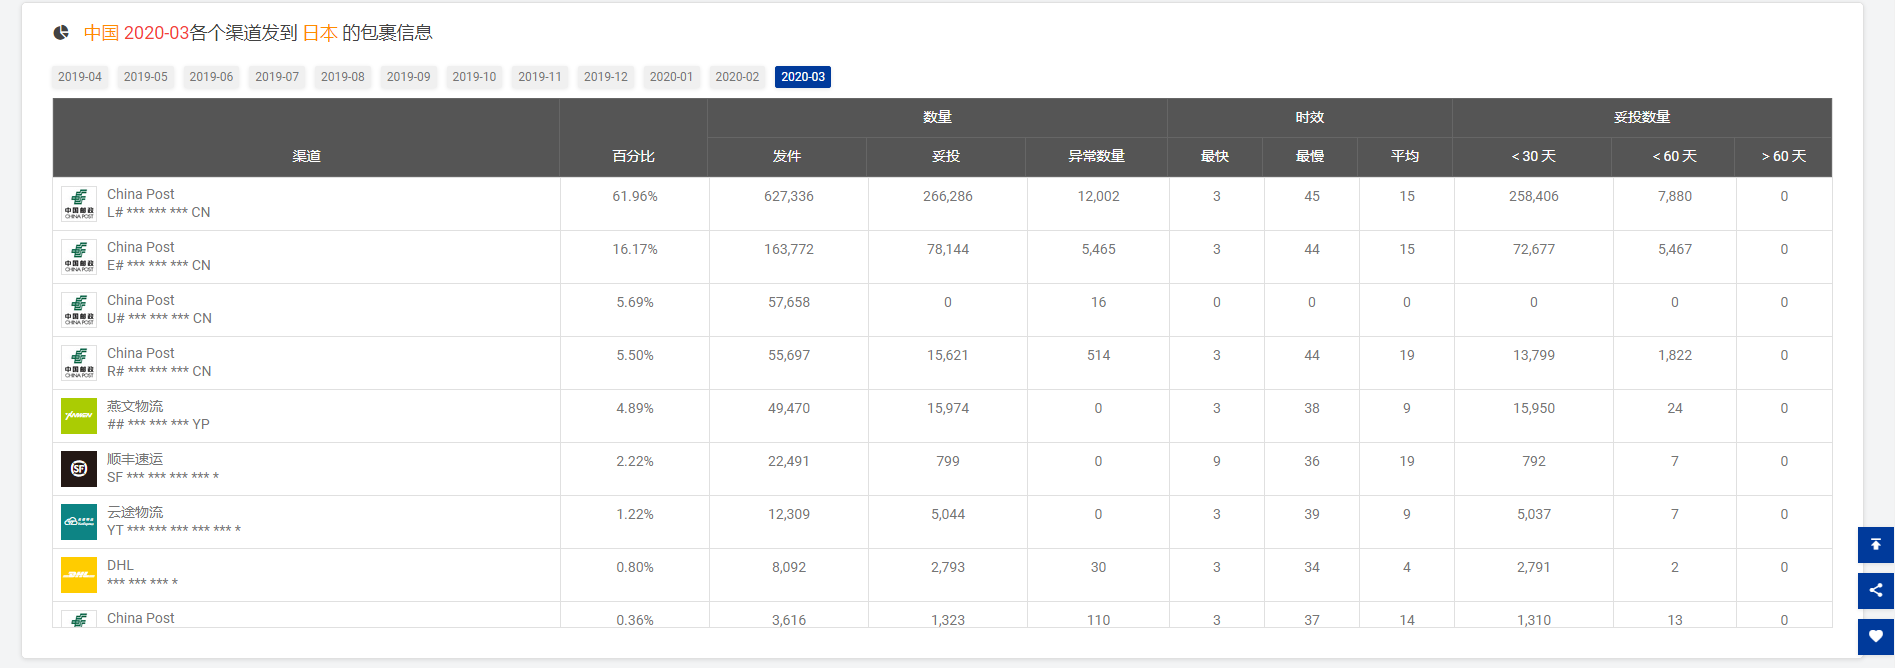
Task: Open China Post E# channel name
Action: coord(141,247)
